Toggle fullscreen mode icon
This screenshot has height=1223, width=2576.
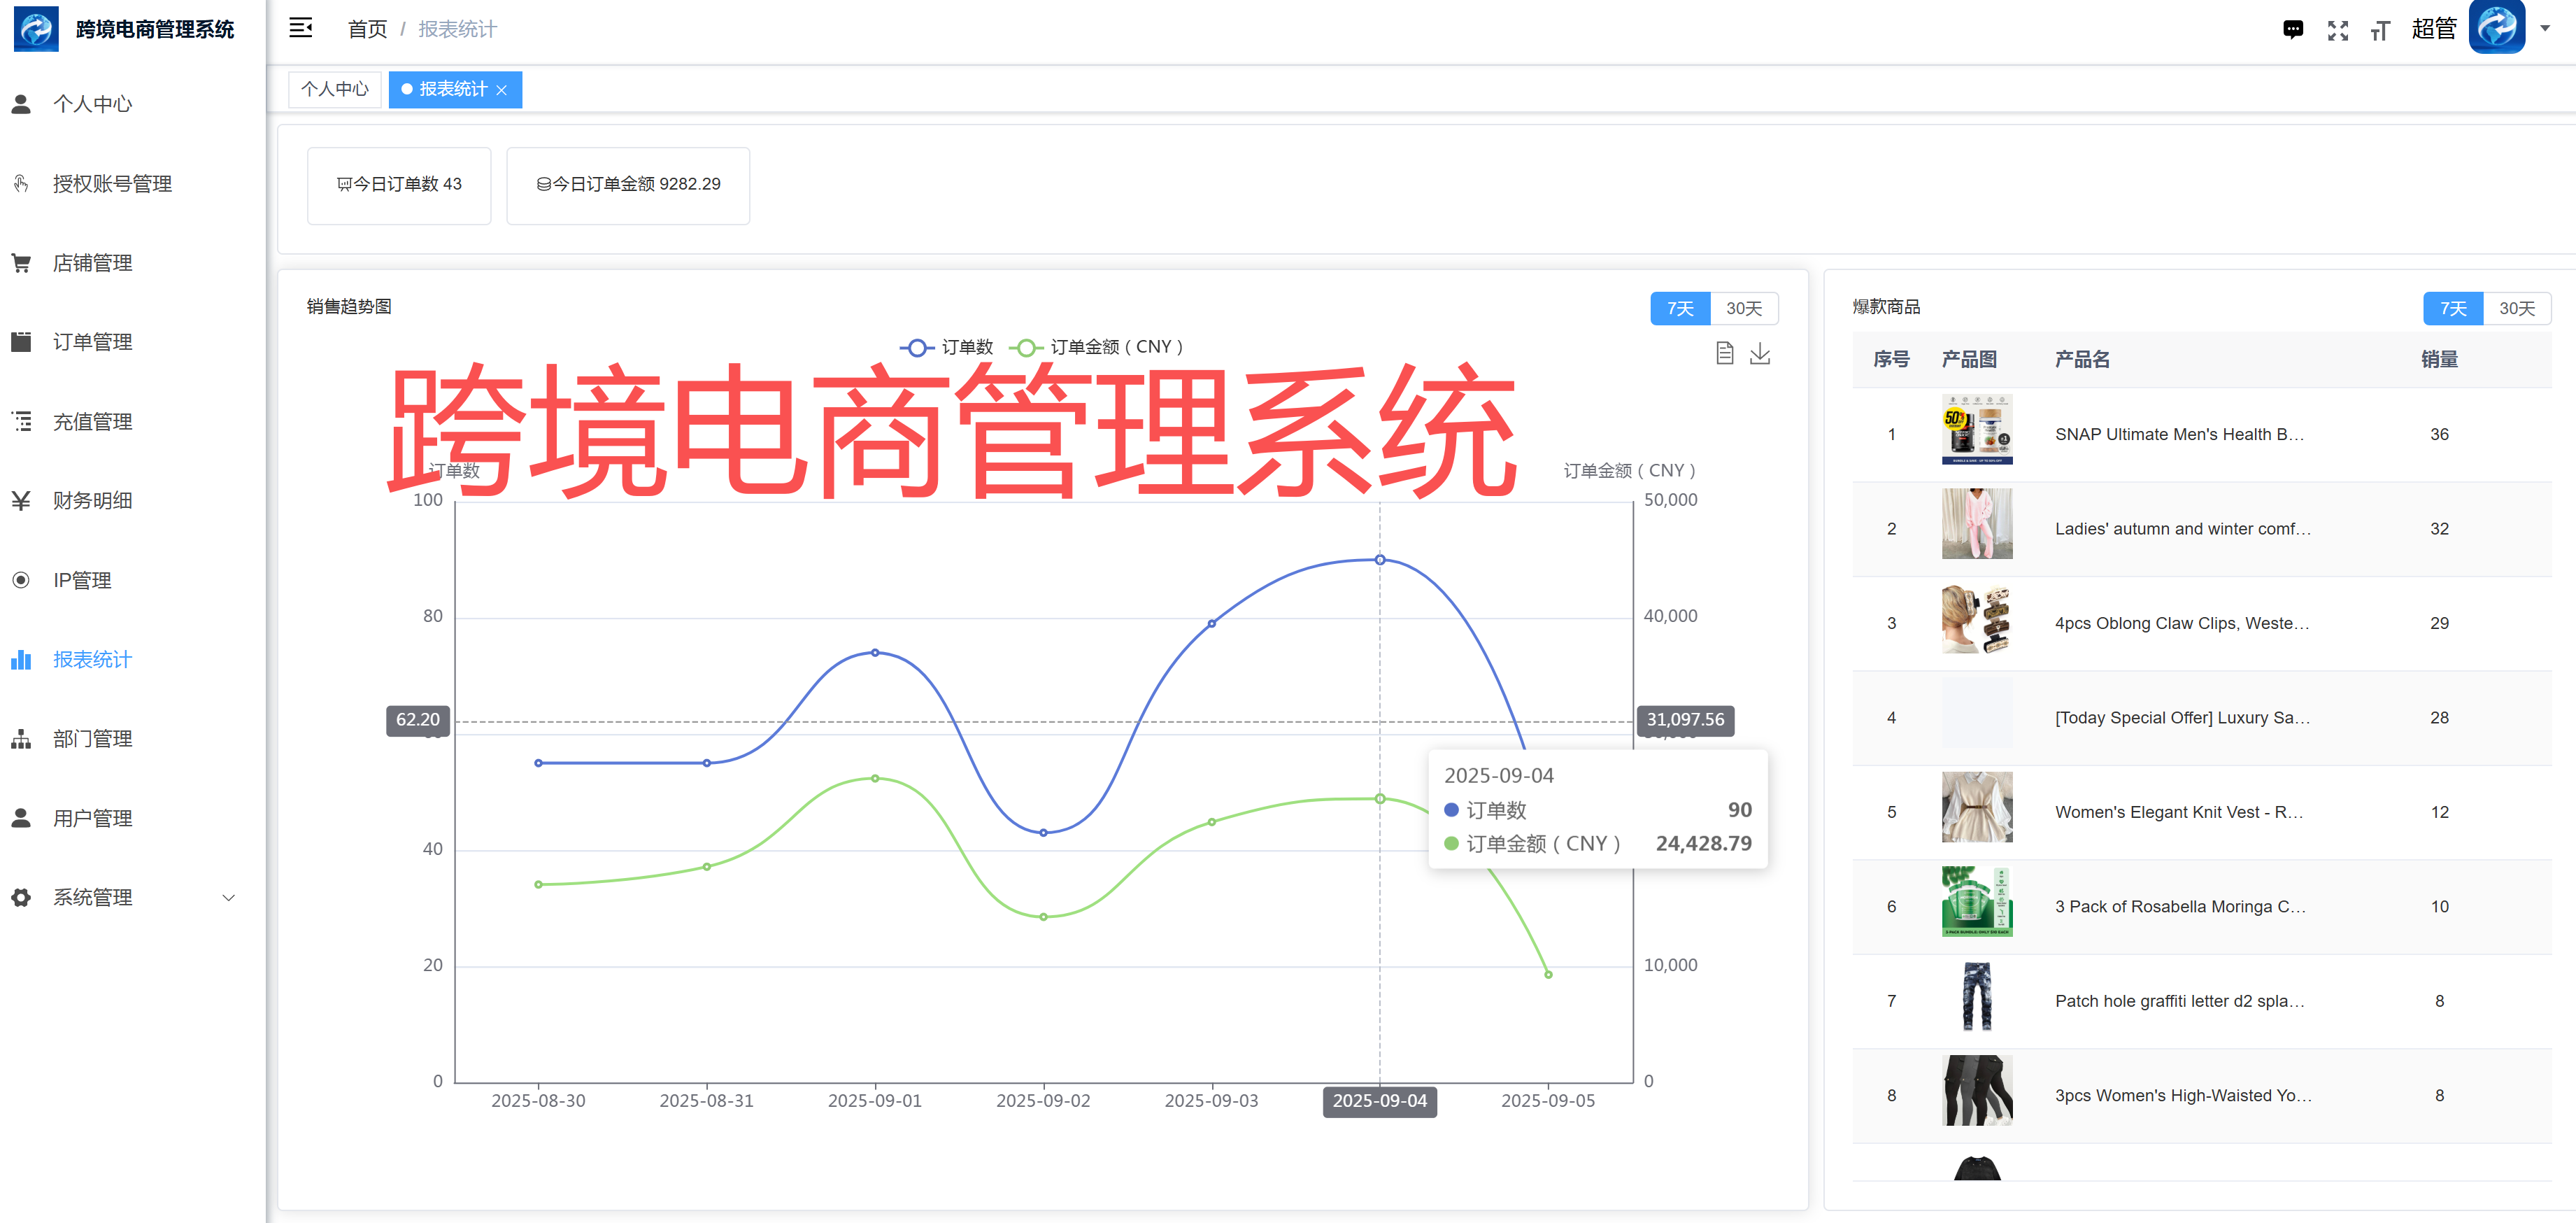2337,30
